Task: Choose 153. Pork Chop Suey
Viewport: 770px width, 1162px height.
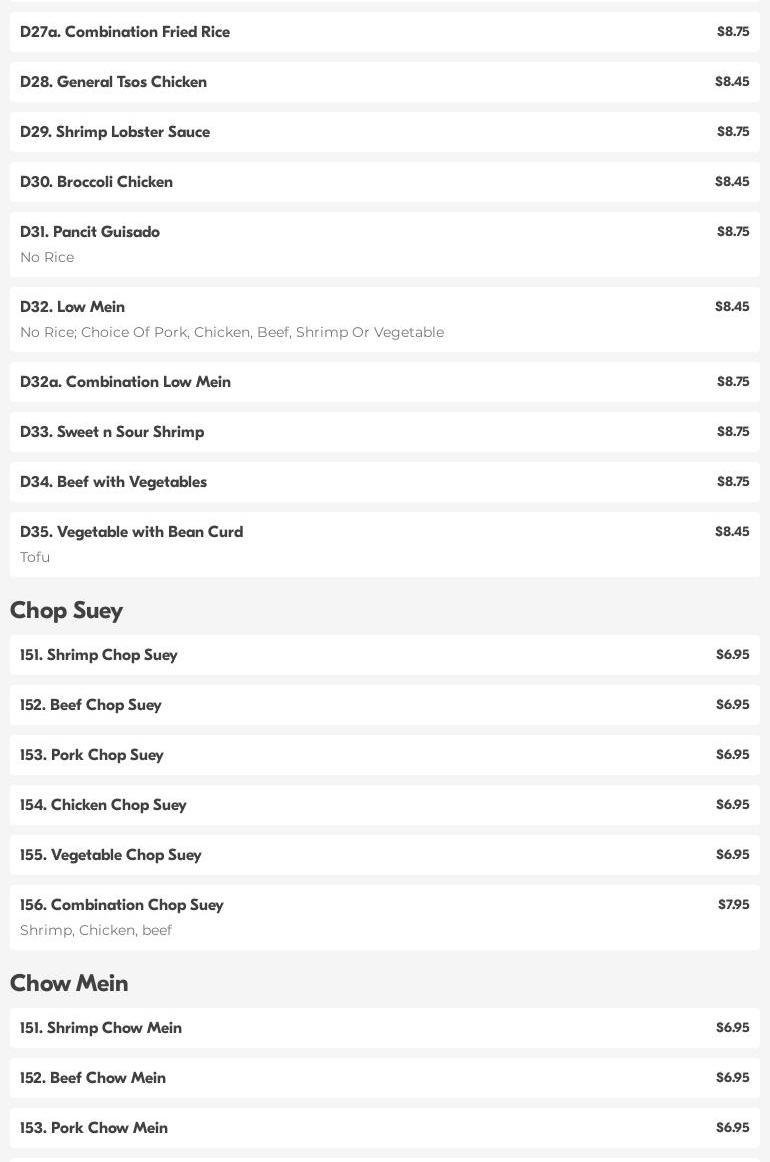Action: pos(92,755)
